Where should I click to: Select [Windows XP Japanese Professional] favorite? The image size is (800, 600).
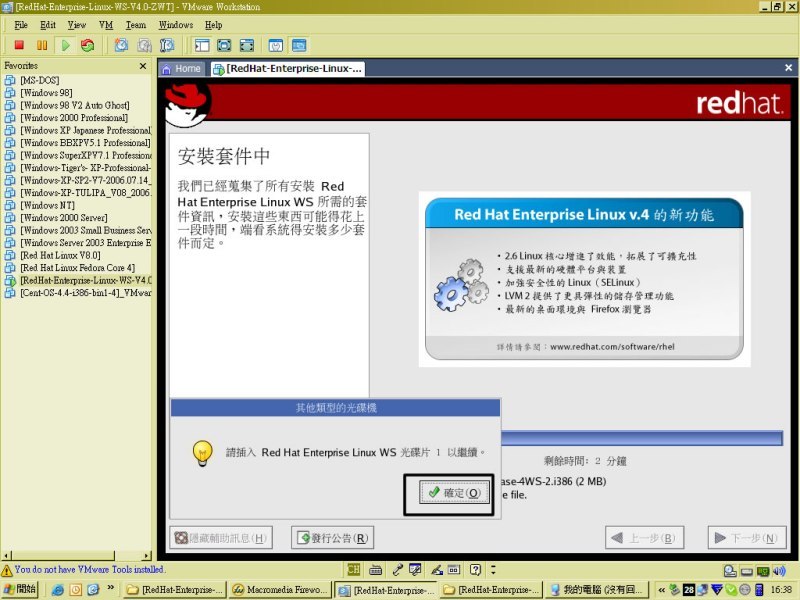[x=86, y=130]
